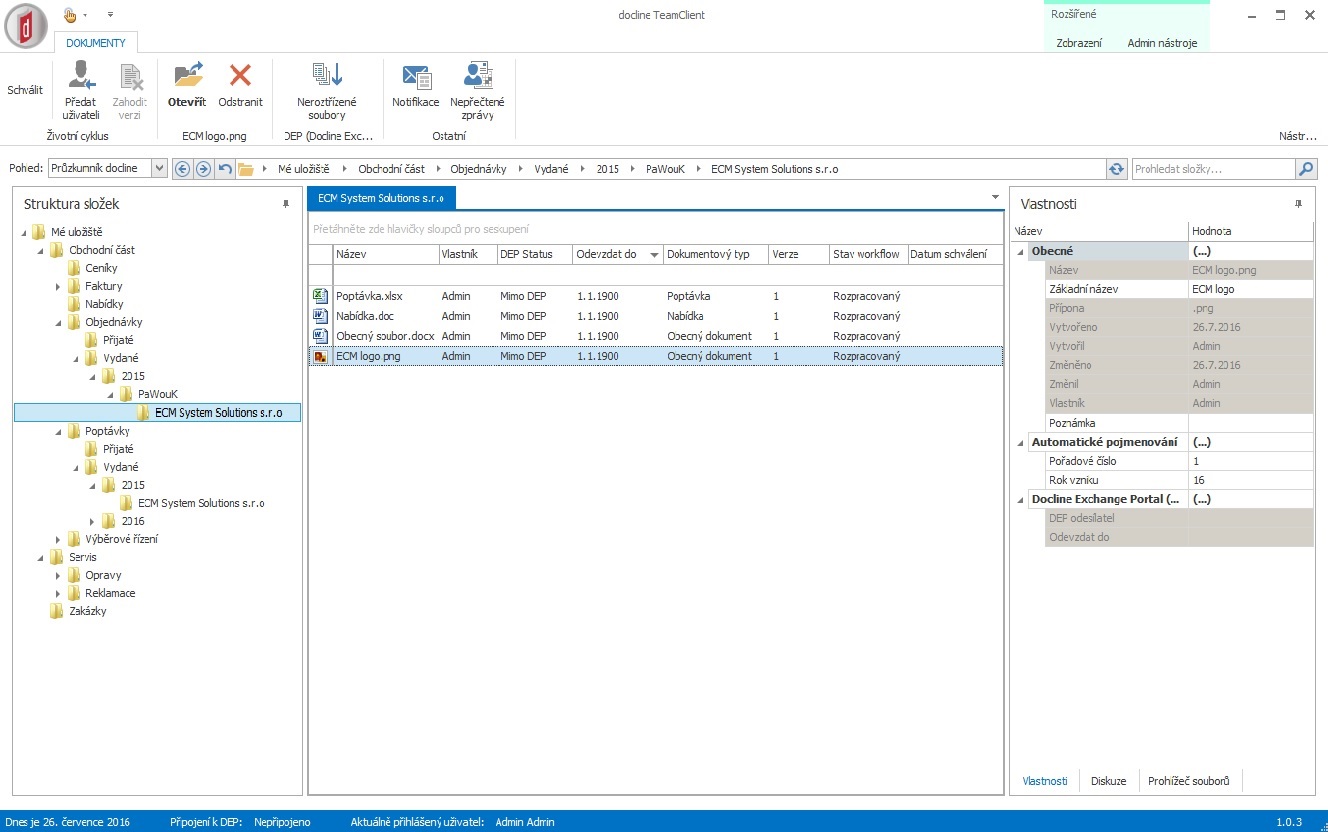Collapse the Obecné property group
This screenshot has height=832, width=1328.
tap(1021, 251)
